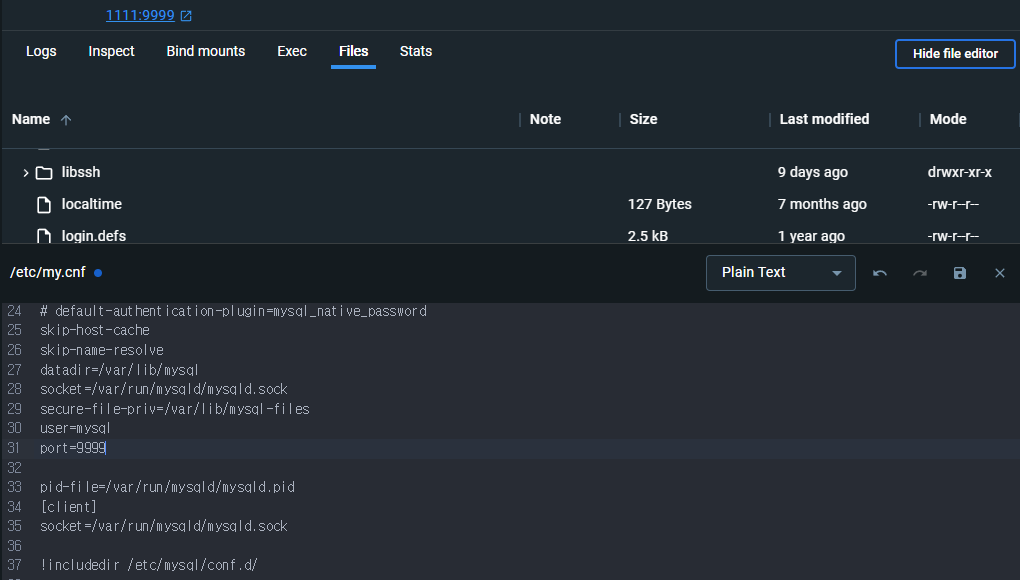
Task: Open the Exec tab
Action: [292, 51]
